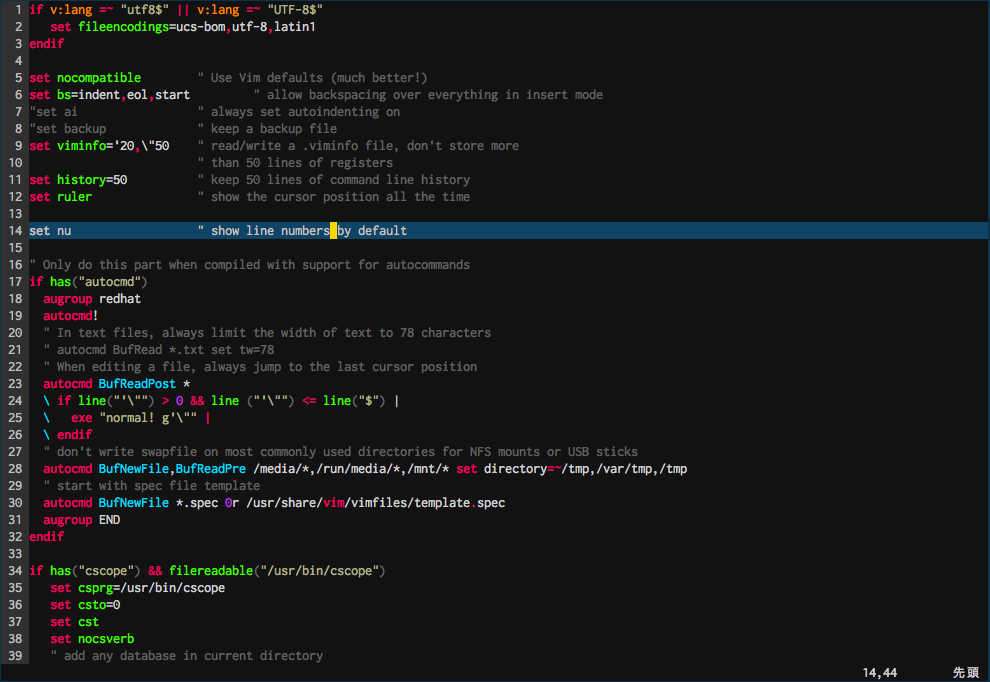Click "endif" on line 32

tap(47, 537)
